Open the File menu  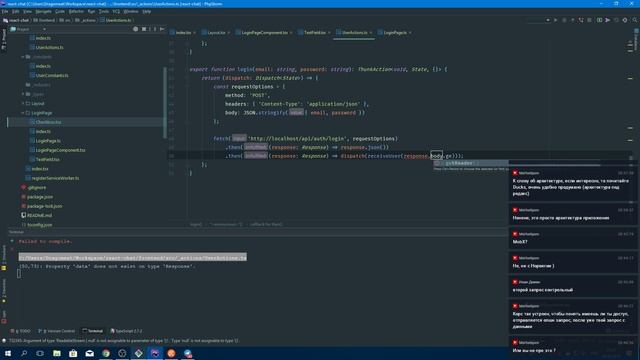click(5, 11)
